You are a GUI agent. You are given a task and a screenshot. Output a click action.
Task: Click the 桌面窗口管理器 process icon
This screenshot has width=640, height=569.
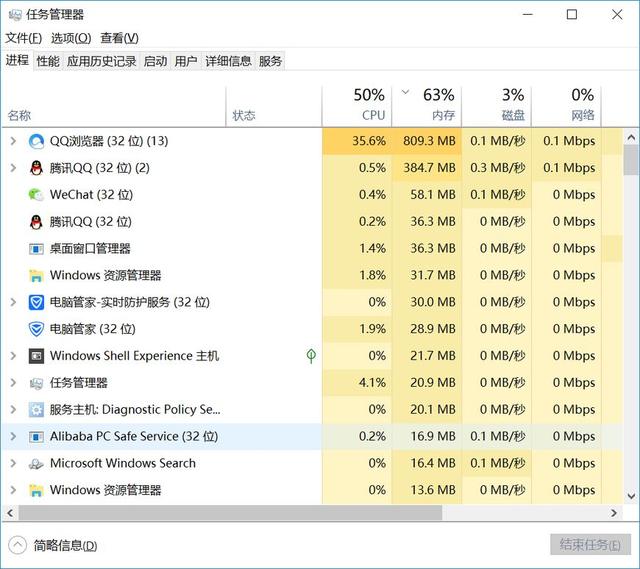36,249
